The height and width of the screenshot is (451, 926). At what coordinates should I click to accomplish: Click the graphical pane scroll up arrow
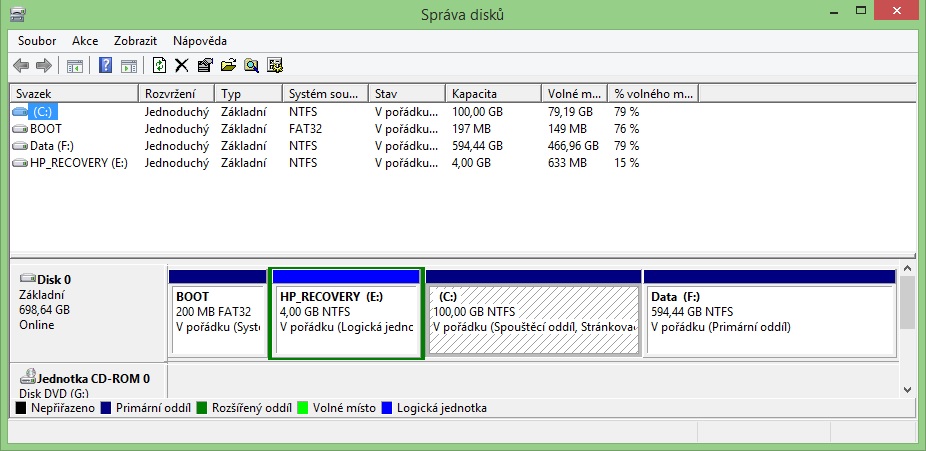[x=908, y=270]
